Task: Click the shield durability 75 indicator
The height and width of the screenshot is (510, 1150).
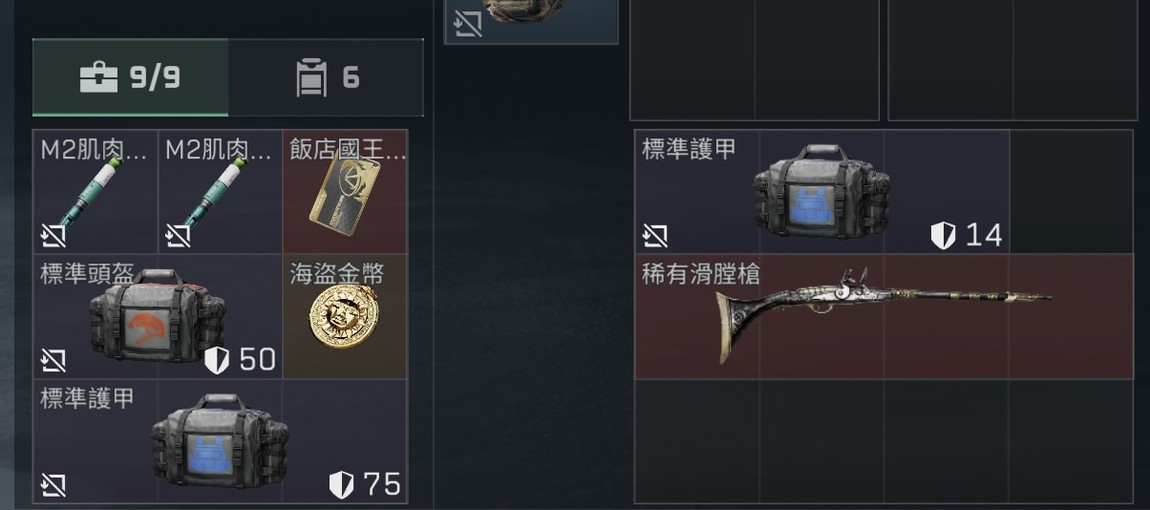Action: pos(365,484)
